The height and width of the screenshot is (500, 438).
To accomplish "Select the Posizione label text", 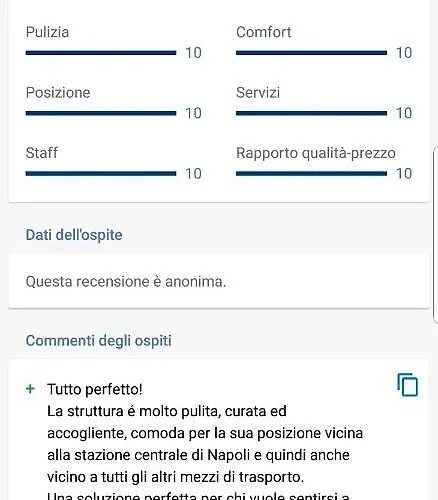I will [x=58, y=93].
